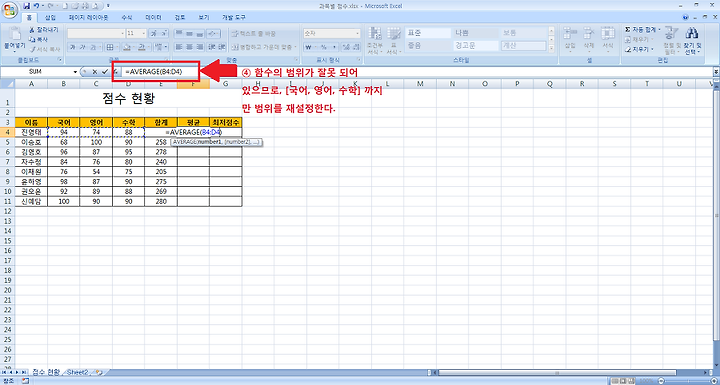Select all cells corner button
This screenshot has height=385, width=720.
7,84
